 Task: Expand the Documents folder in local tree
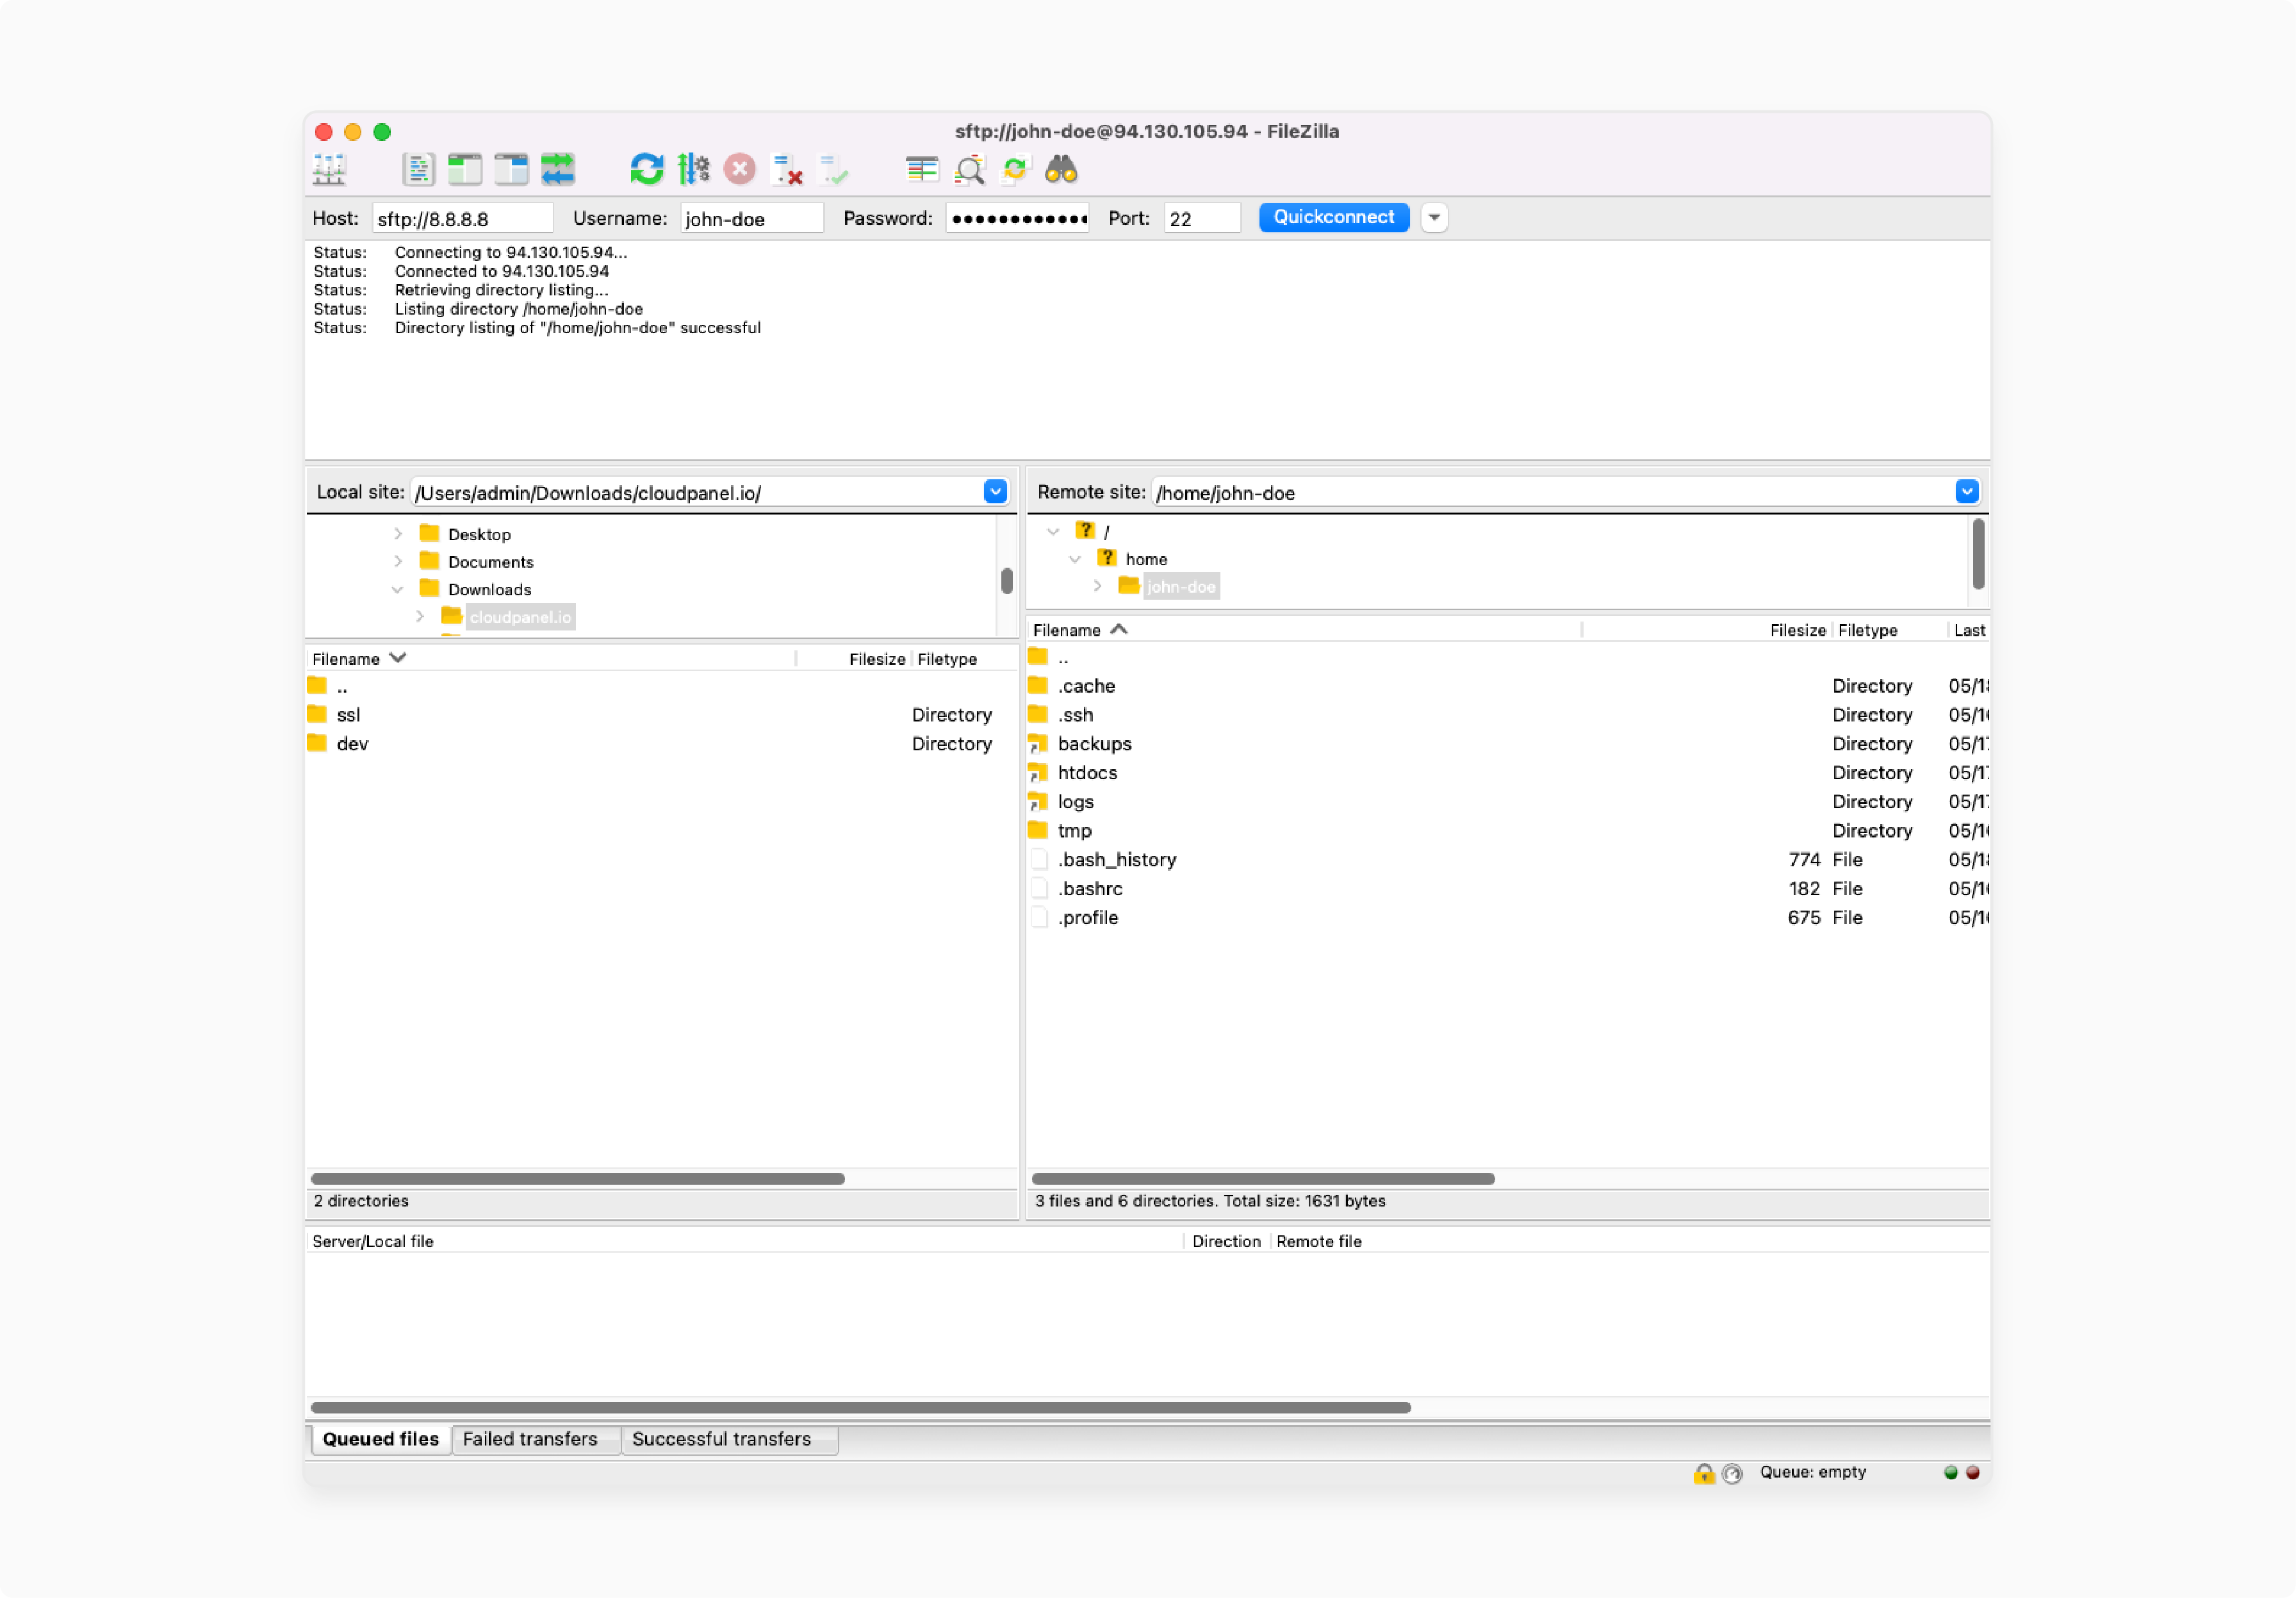398,562
